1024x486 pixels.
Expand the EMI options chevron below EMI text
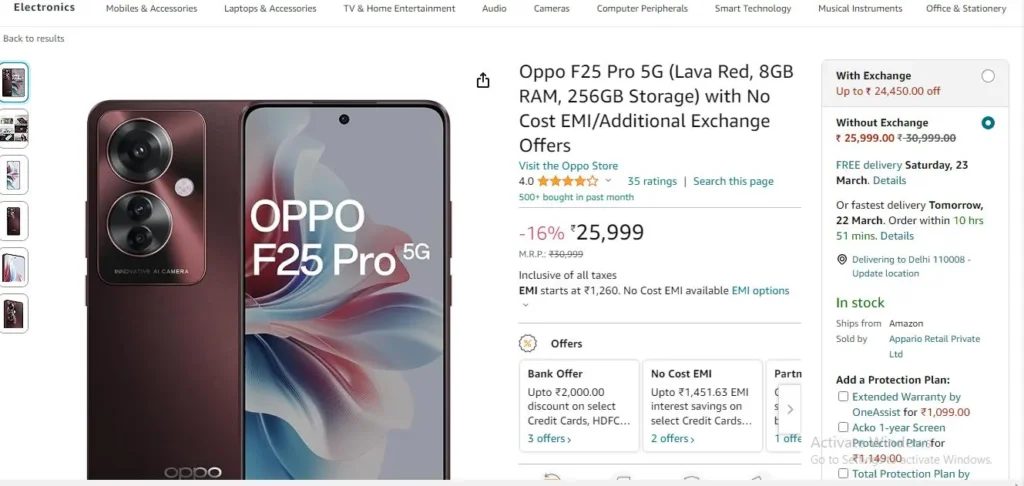(525, 304)
